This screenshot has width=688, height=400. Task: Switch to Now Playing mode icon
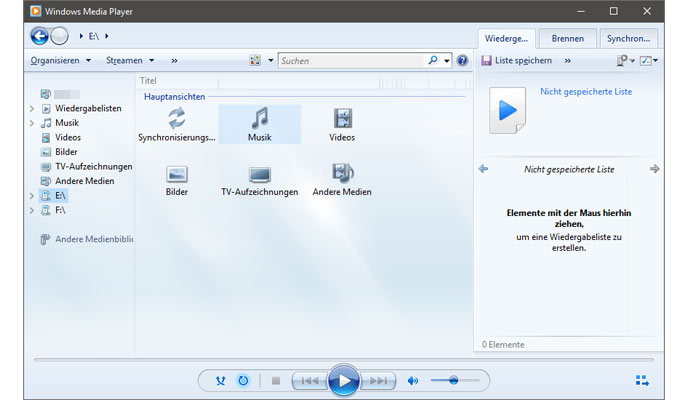(x=641, y=380)
